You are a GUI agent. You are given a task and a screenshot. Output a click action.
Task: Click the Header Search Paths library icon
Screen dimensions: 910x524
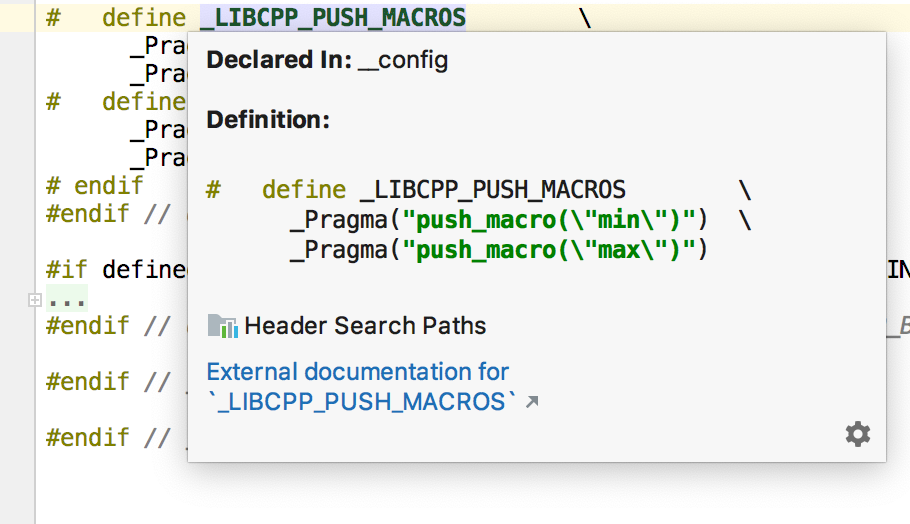click(x=222, y=326)
